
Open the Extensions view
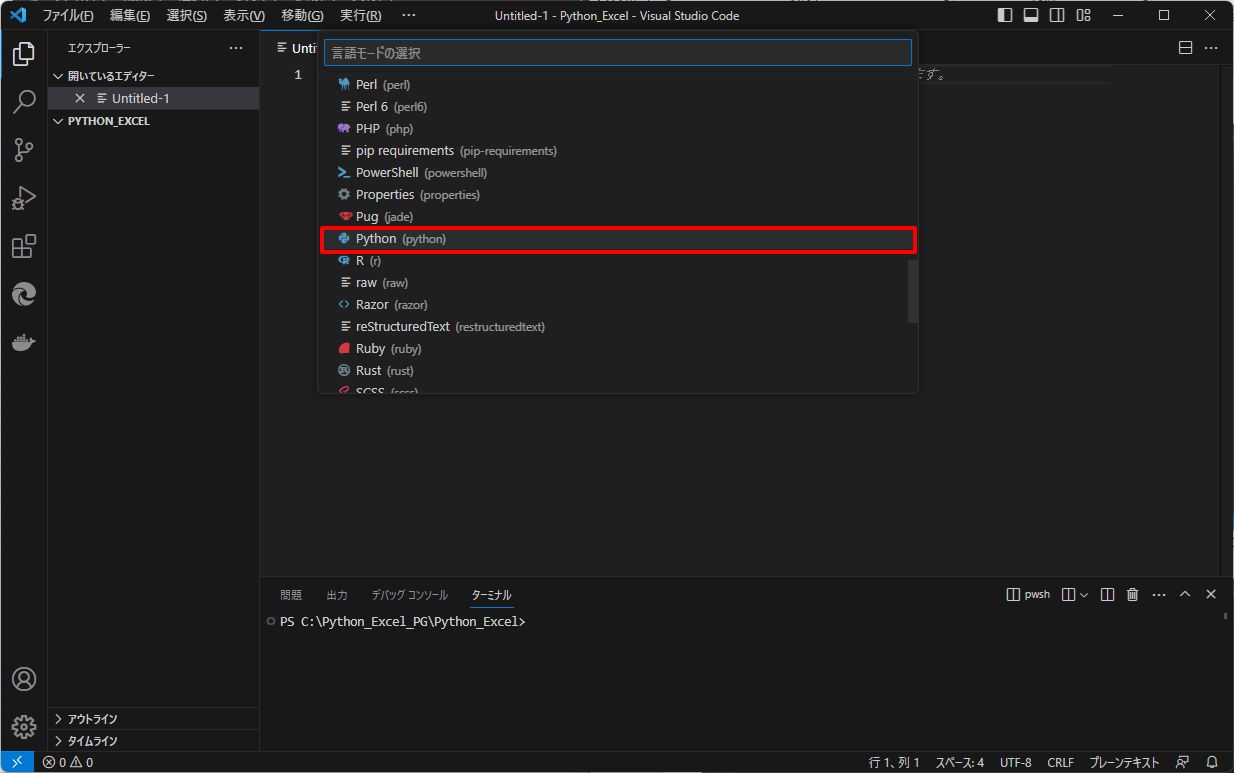point(24,246)
